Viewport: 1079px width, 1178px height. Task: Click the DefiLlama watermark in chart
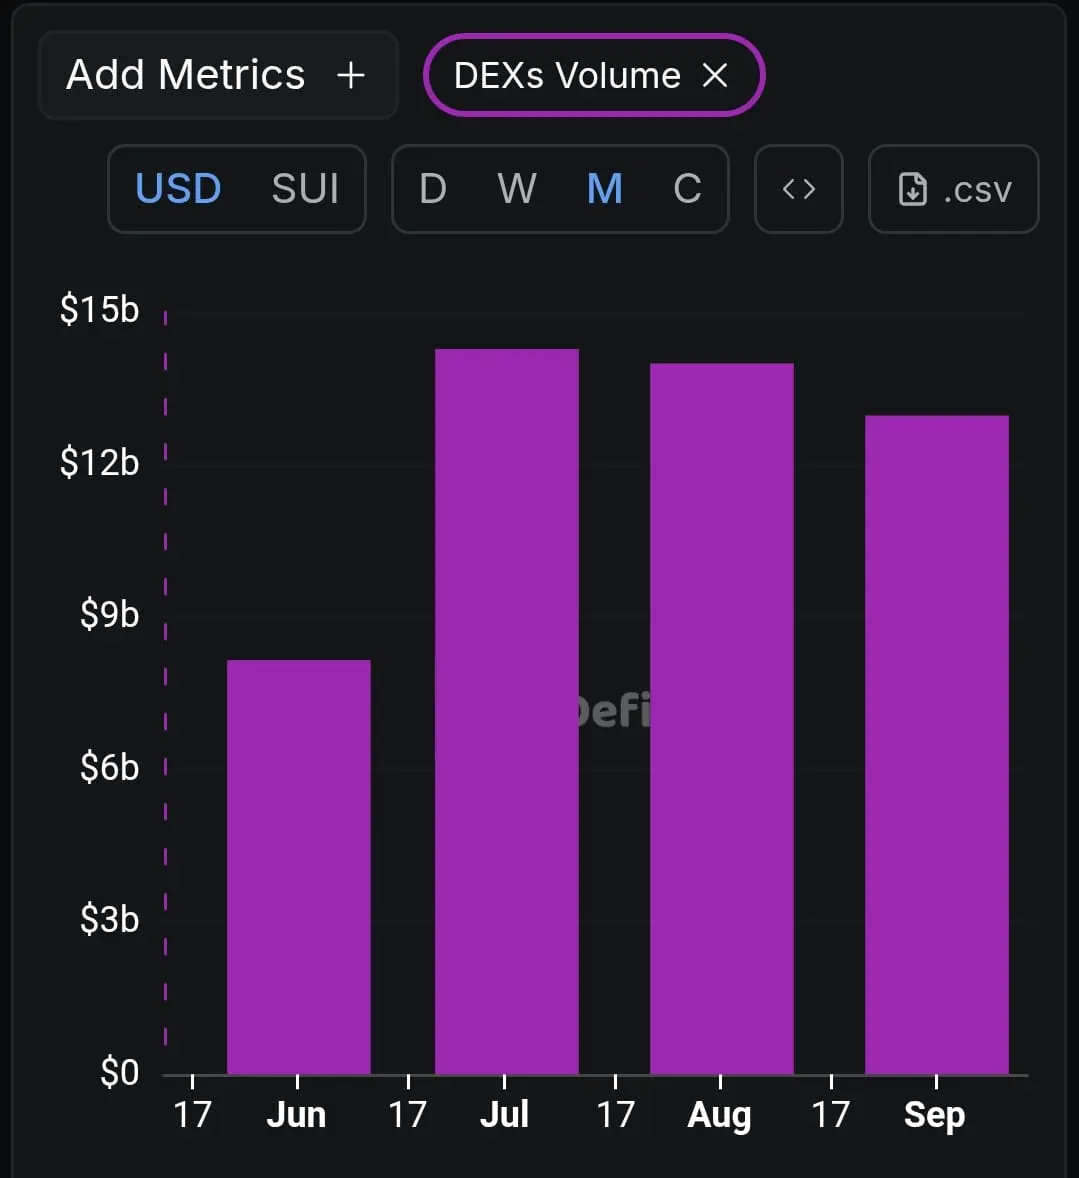point(614,711)
